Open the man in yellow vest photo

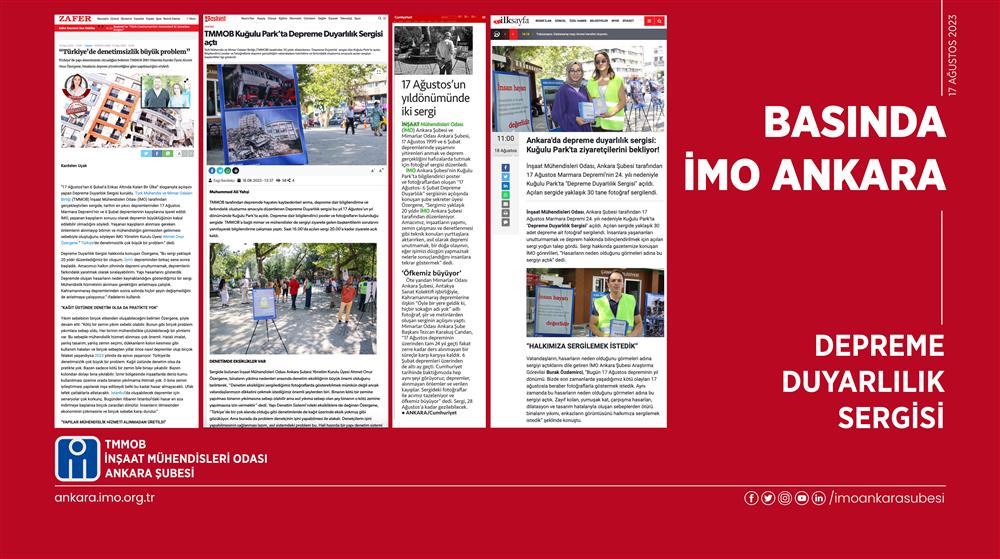(x=595, y=302)
